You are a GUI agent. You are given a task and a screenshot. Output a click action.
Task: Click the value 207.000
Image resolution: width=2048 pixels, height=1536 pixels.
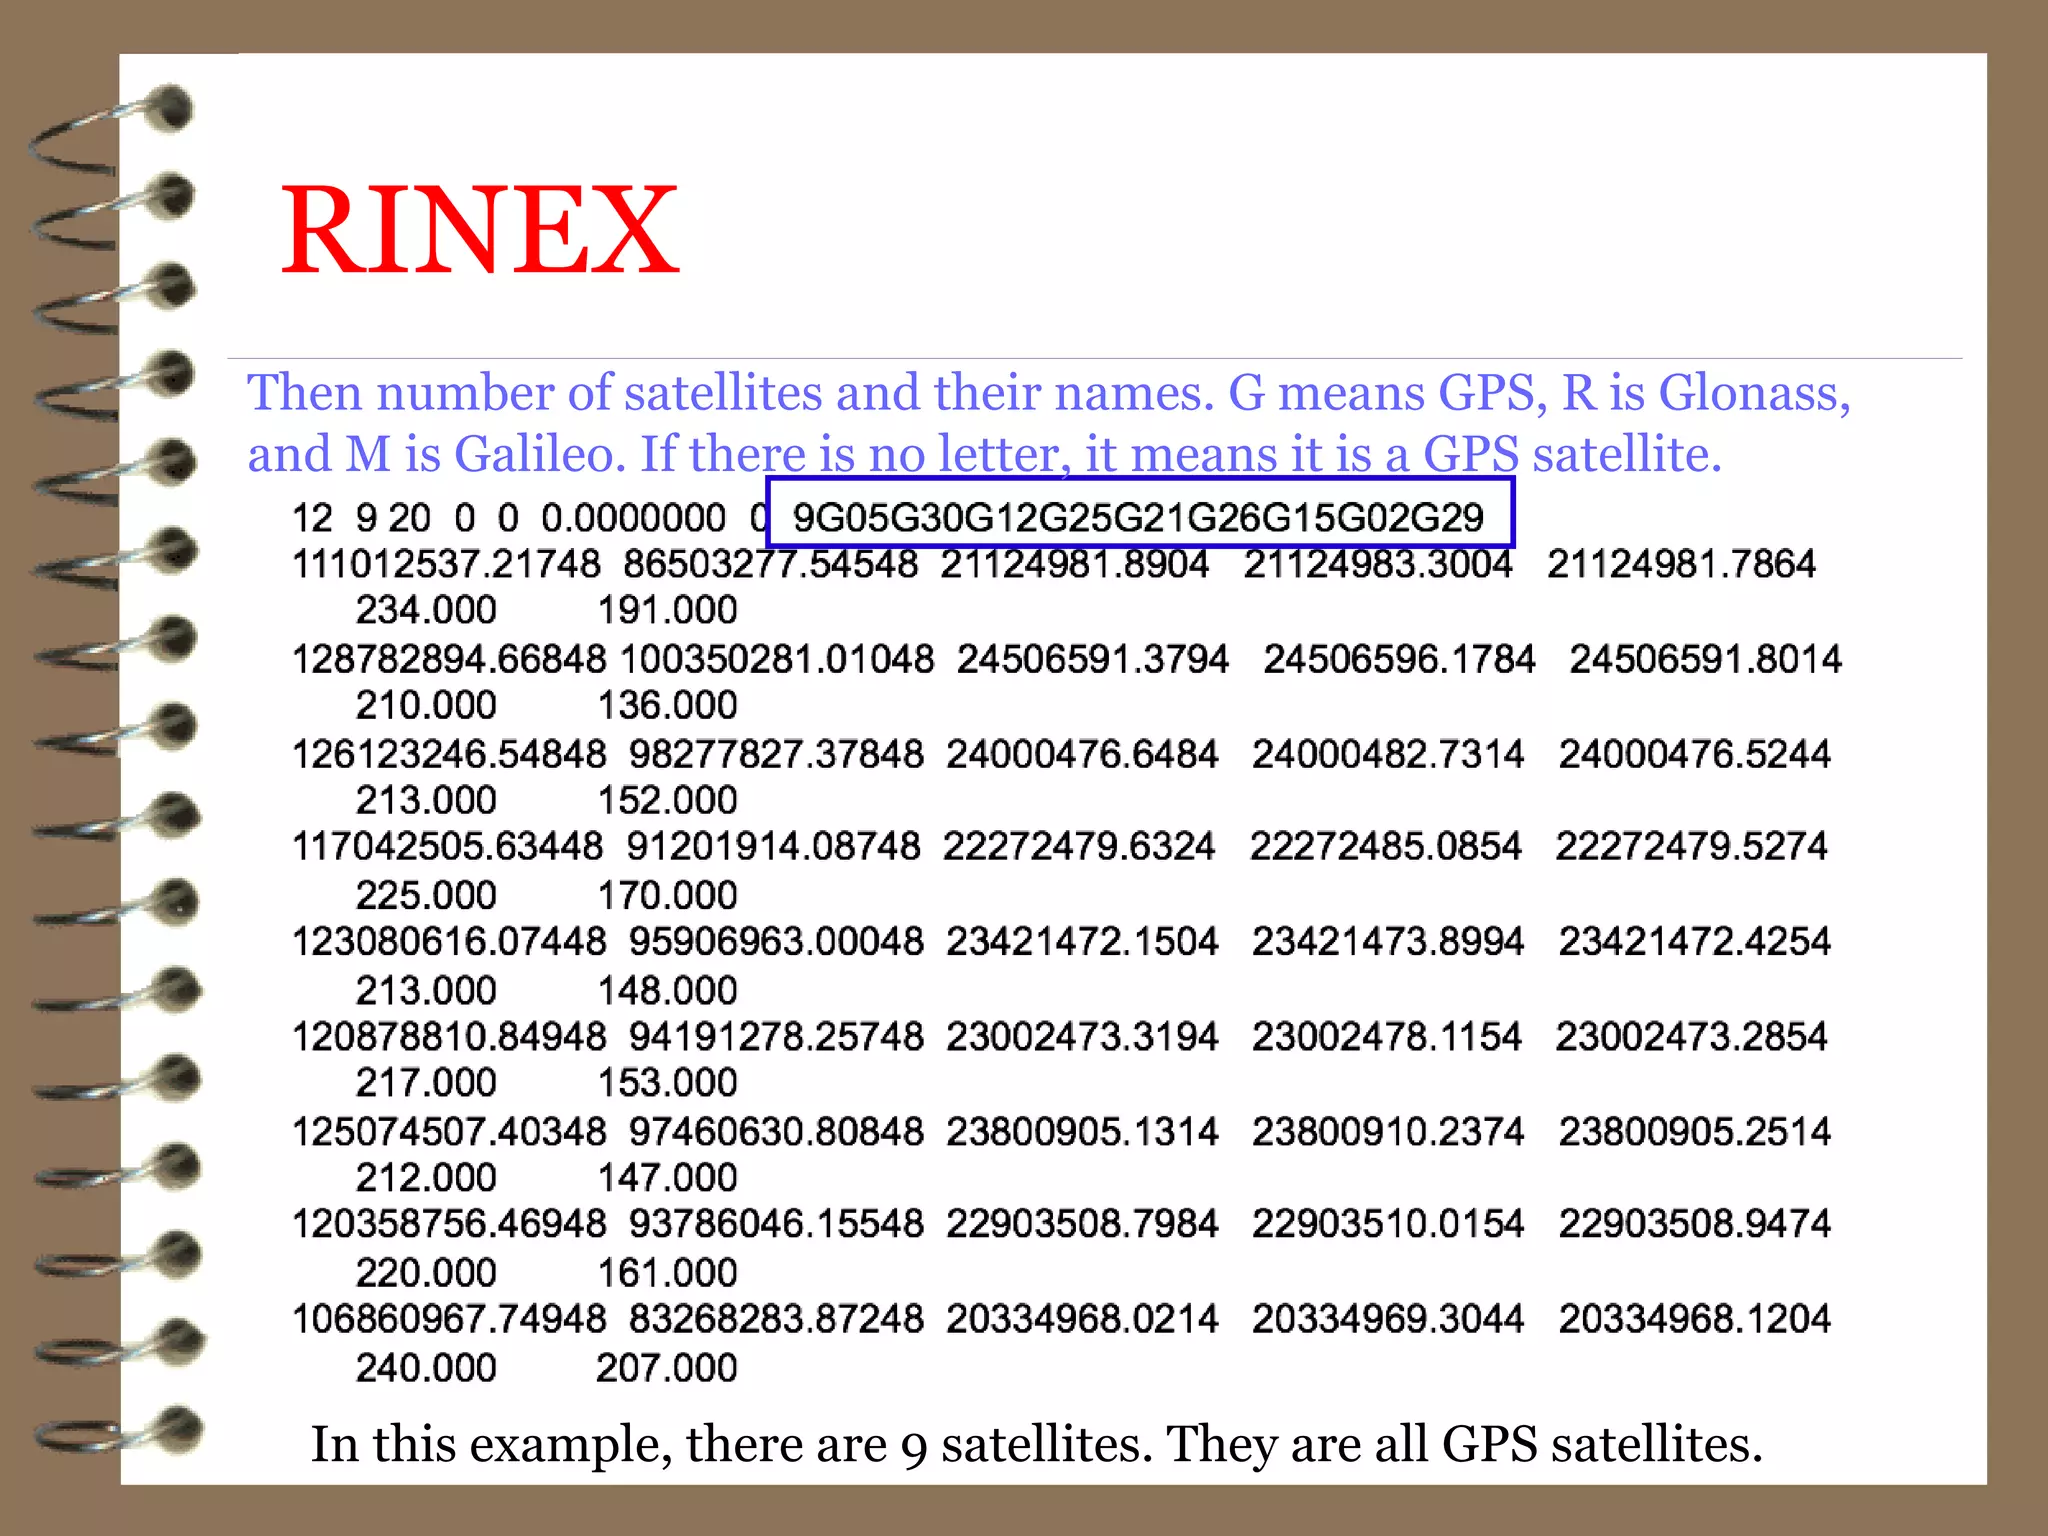point(667,1368)
